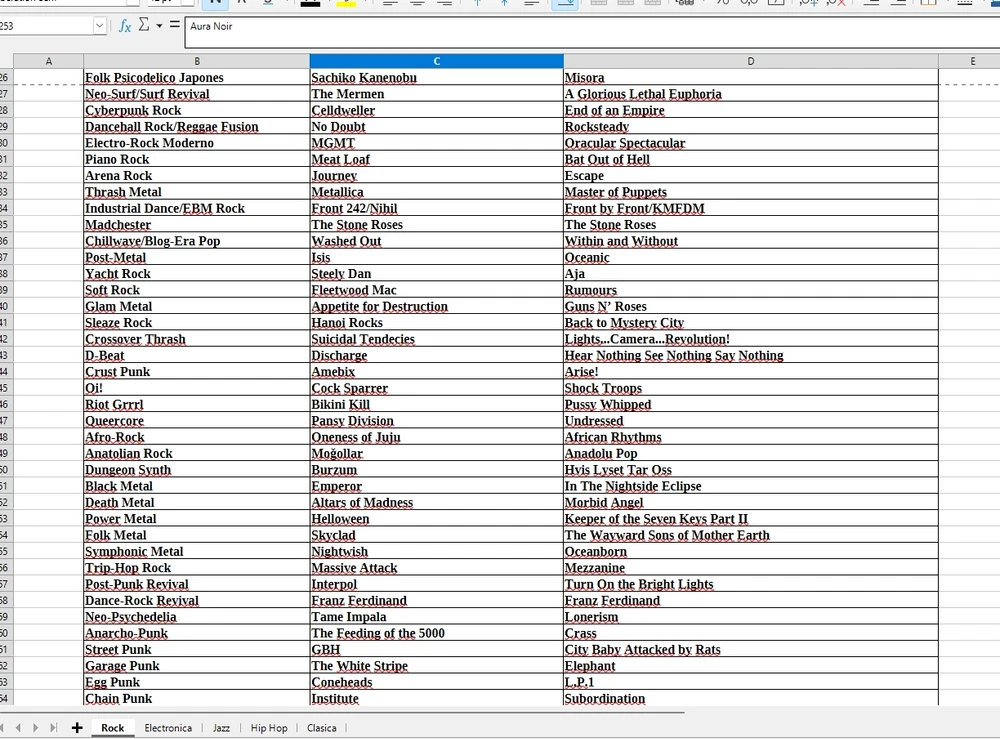Select column D header

[x=751, y=61]
